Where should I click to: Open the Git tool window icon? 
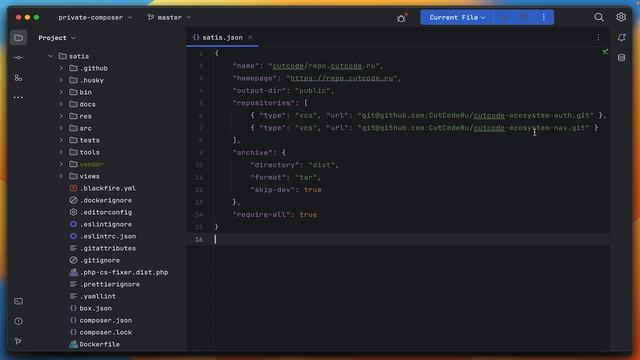(18, 341)
